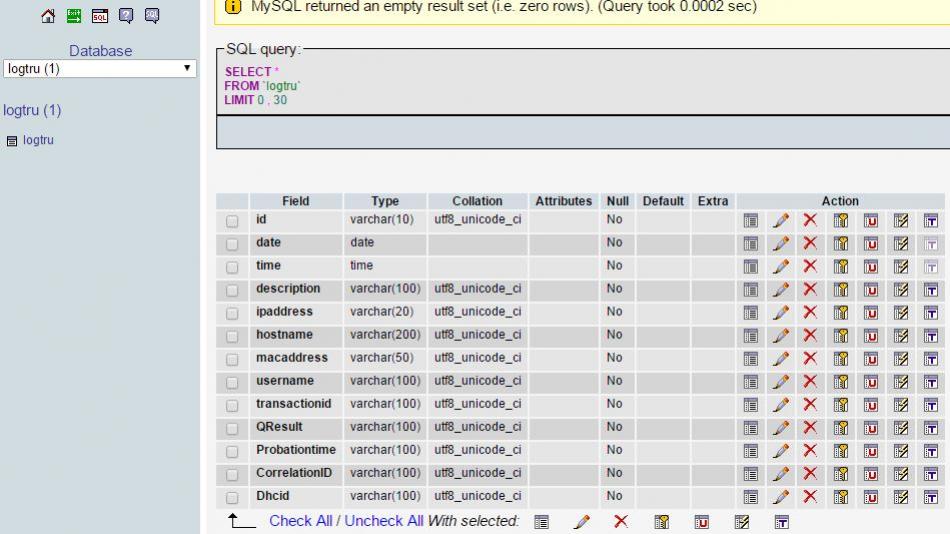This screenshot has height=534, width=950.
Task: Tick the checkbox for field time
Action: pos(232,267)
